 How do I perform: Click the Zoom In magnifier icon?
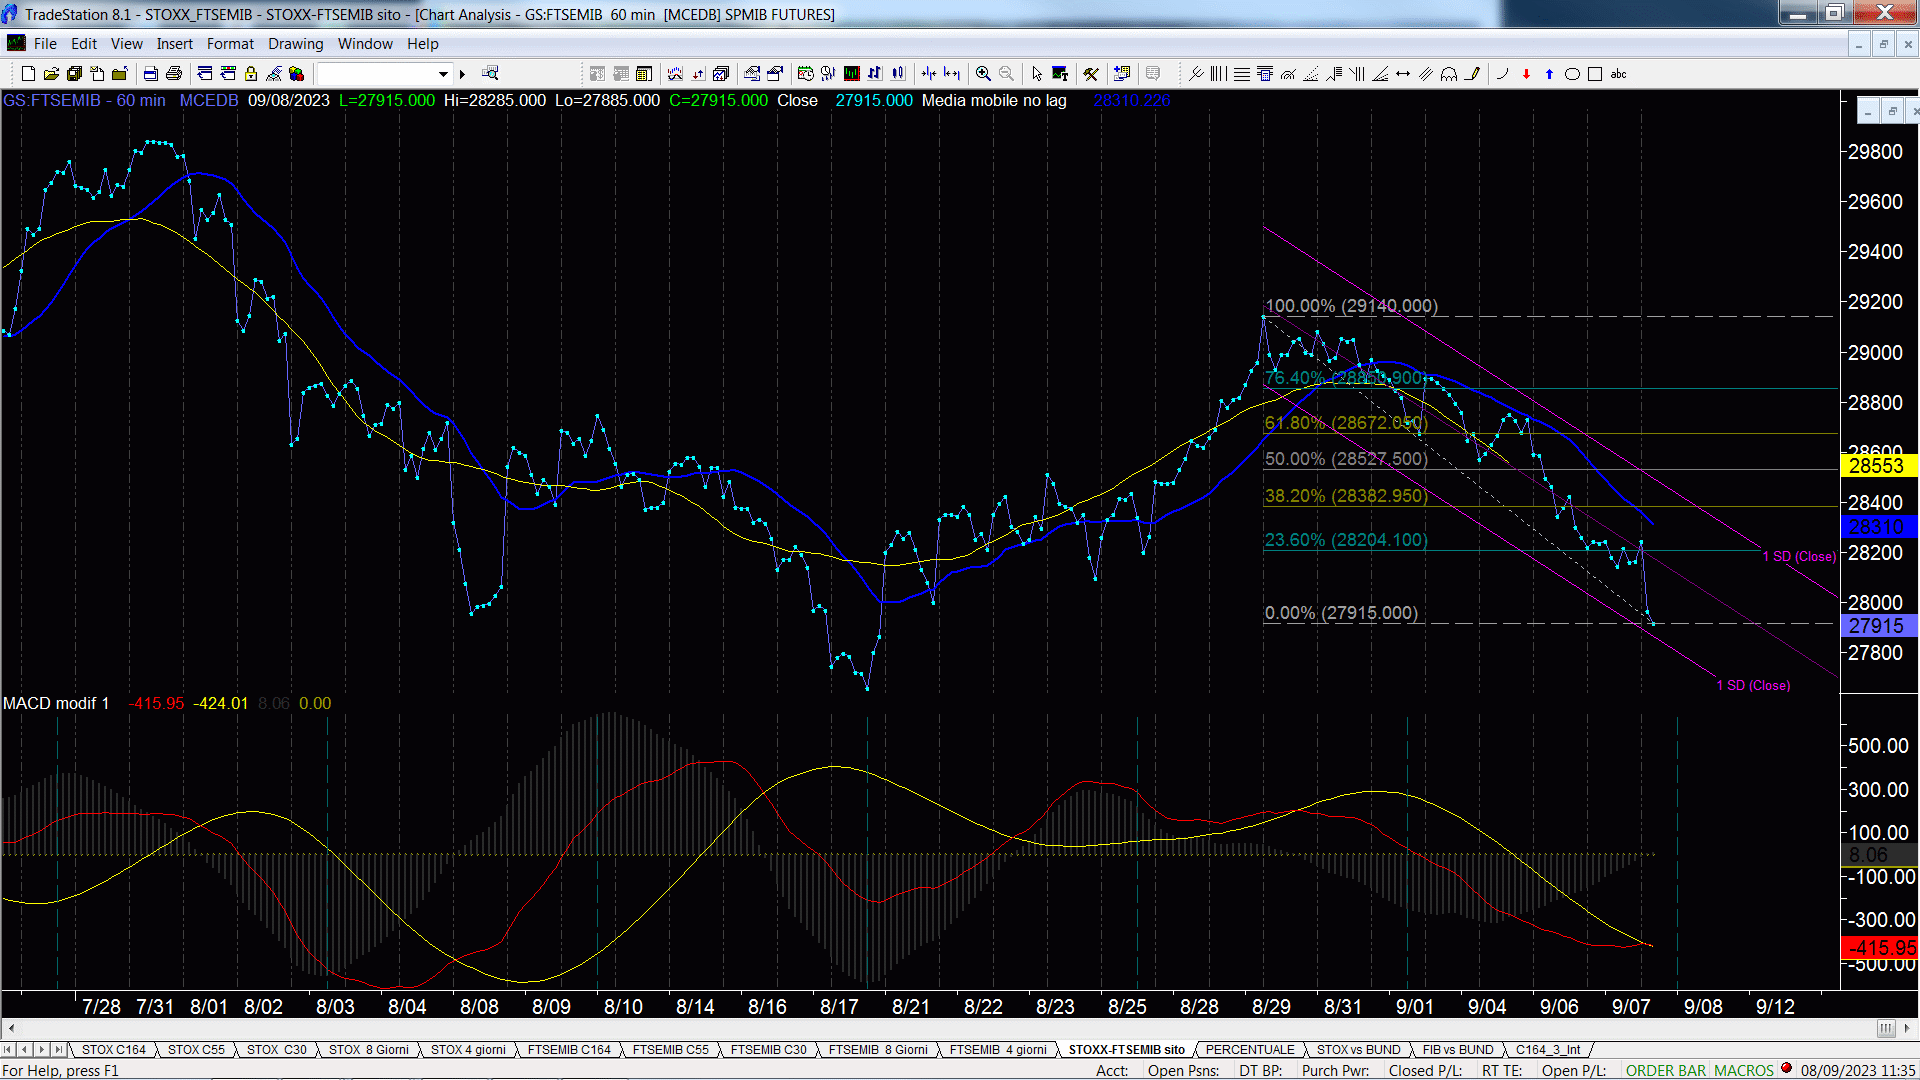[983, 74]
